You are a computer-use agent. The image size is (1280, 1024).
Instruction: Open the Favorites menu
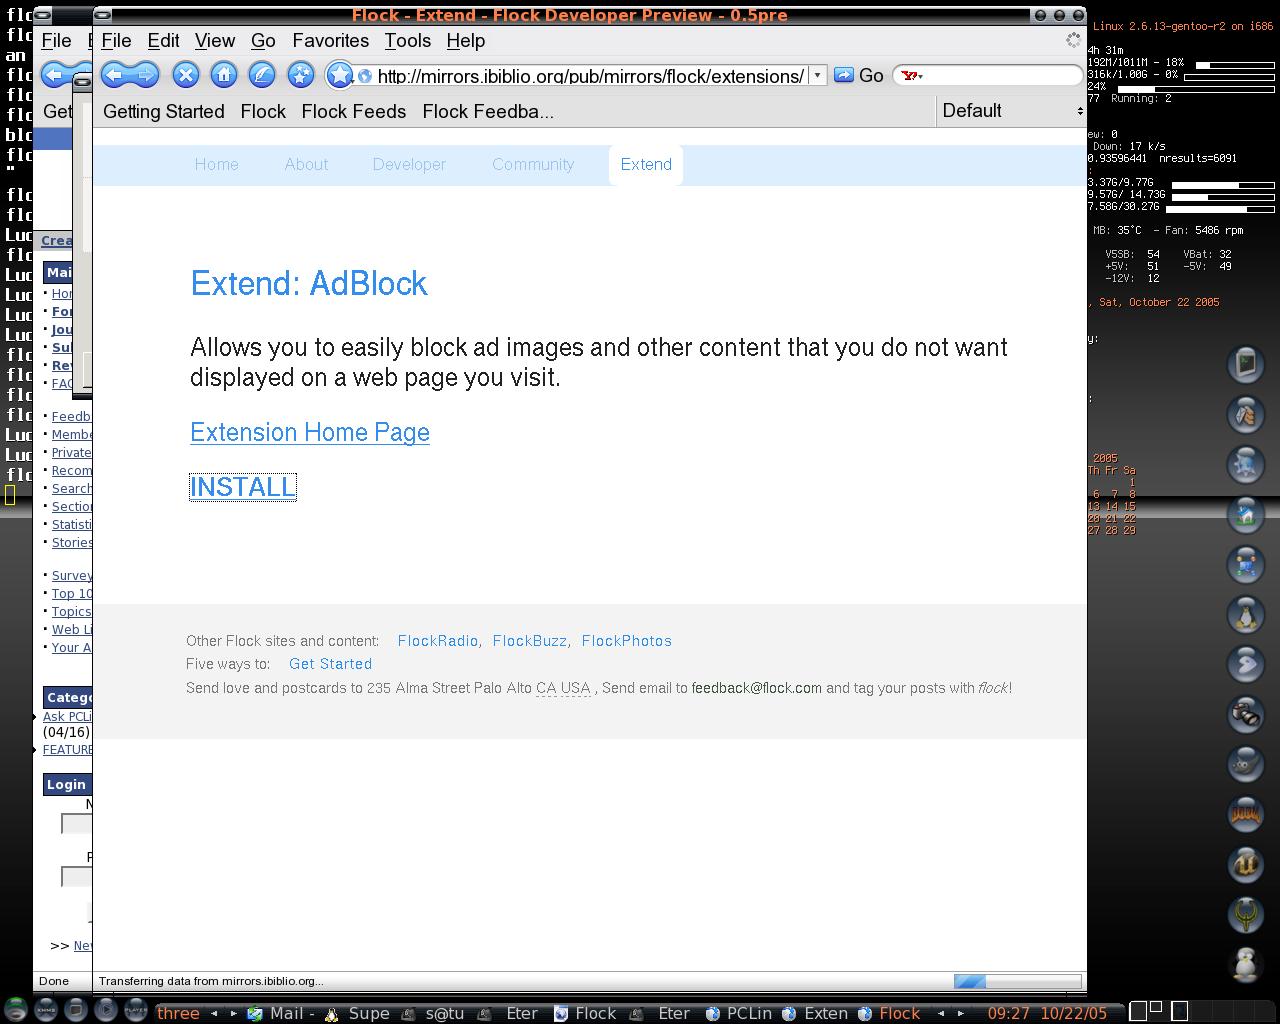coord(331,41)
